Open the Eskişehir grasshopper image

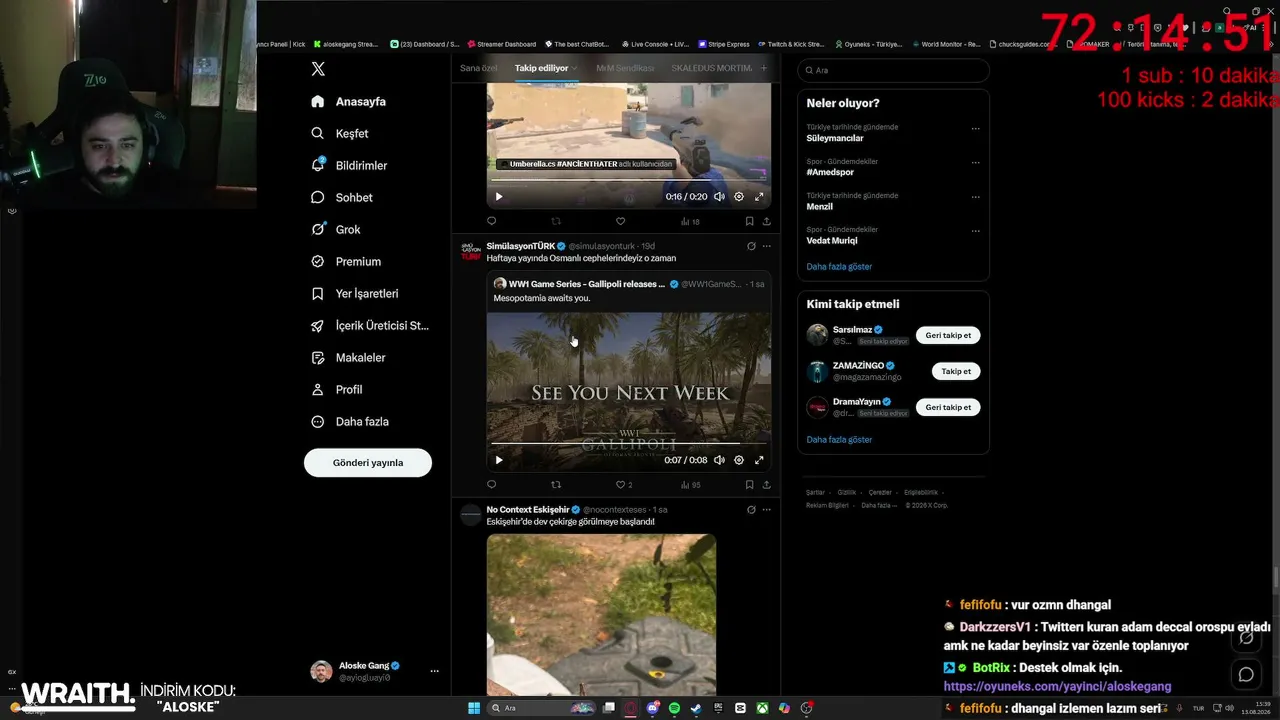click(x=601, y=614)
